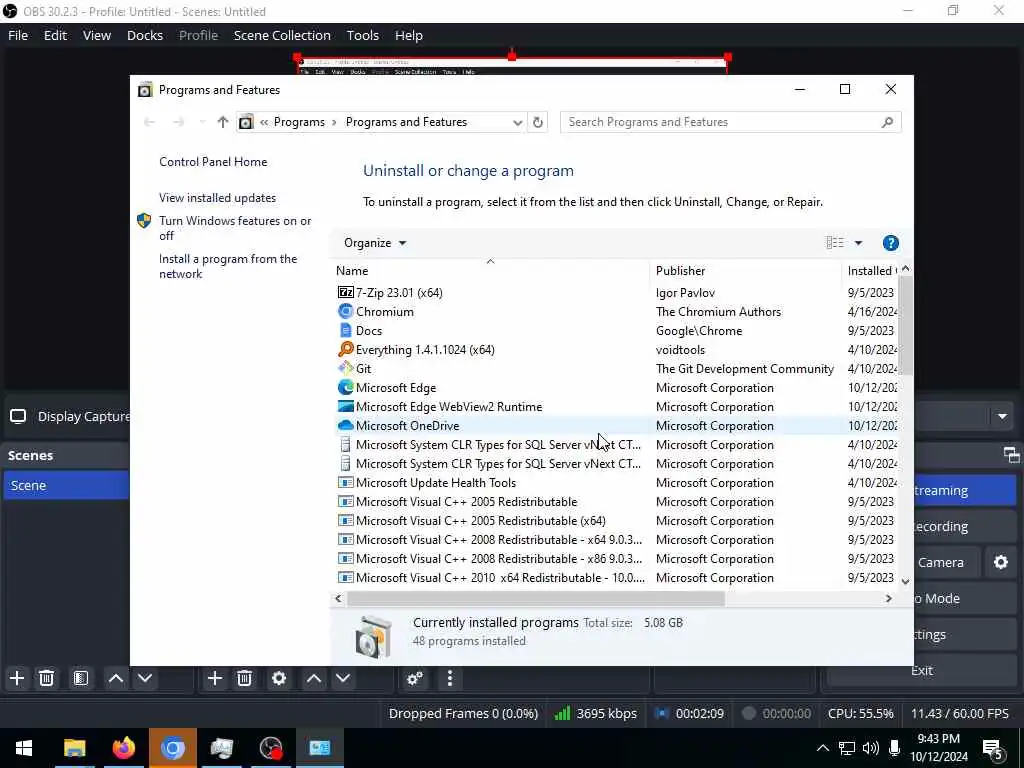Screen dimensions: 1024x768
Task: Remove selected scene with the trash icon
Action: point(46,679)
